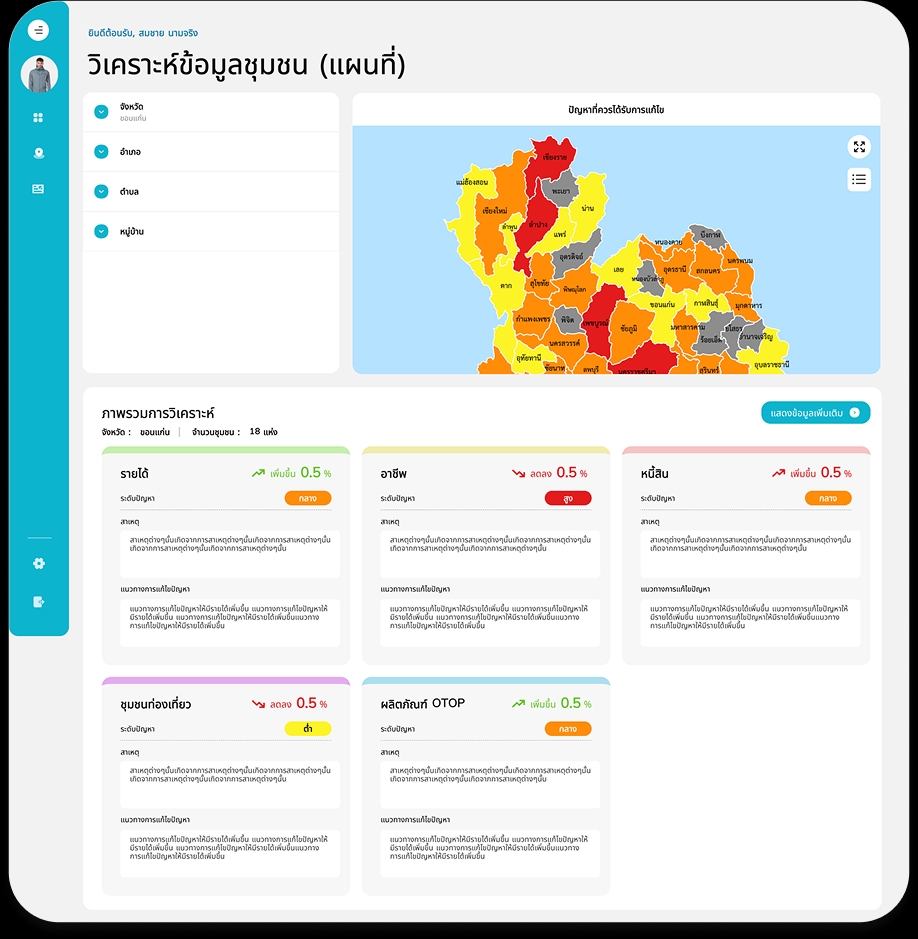
Task: Select แม่ฮ่องสอน province on the map
Action: click(x=472, y=181)
